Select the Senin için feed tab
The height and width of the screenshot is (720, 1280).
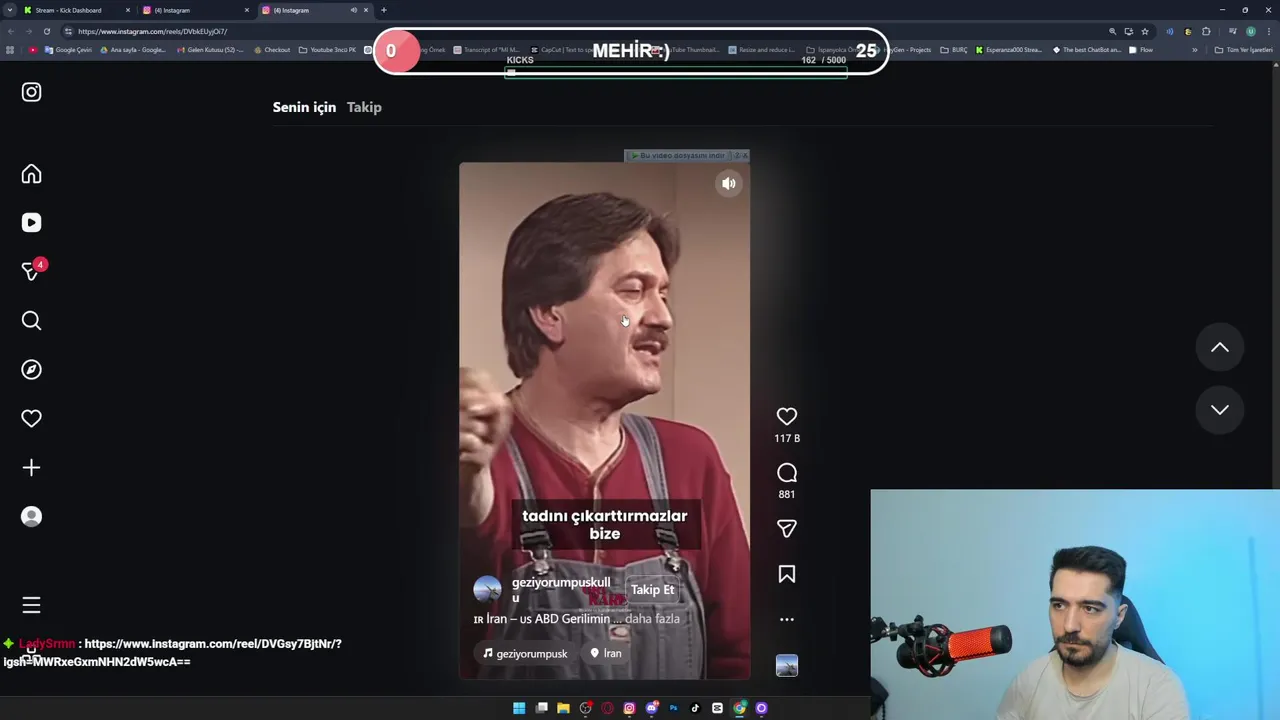[x=304, y=107]
